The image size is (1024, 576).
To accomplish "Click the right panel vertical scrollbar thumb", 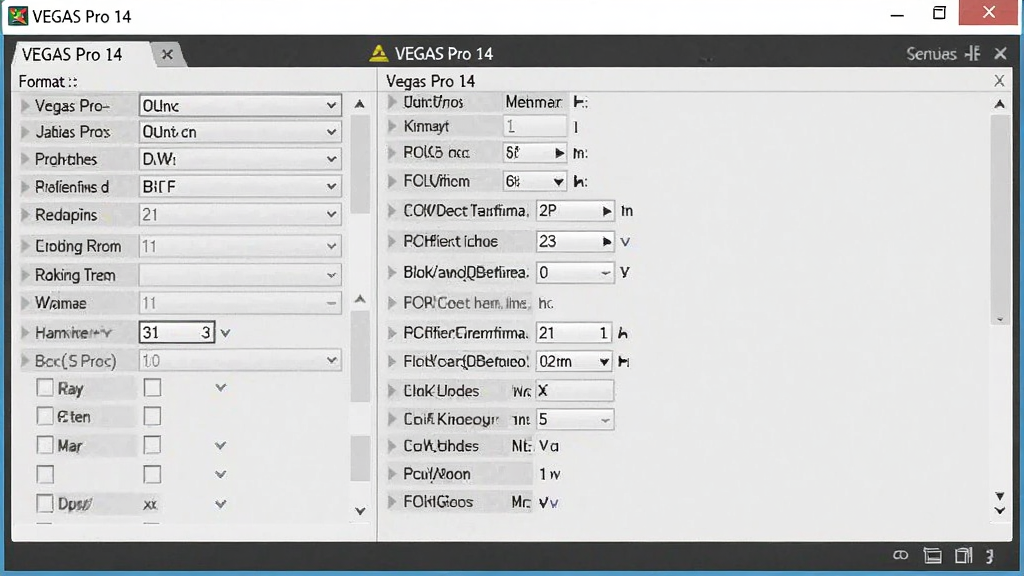I will (1000, 219).
